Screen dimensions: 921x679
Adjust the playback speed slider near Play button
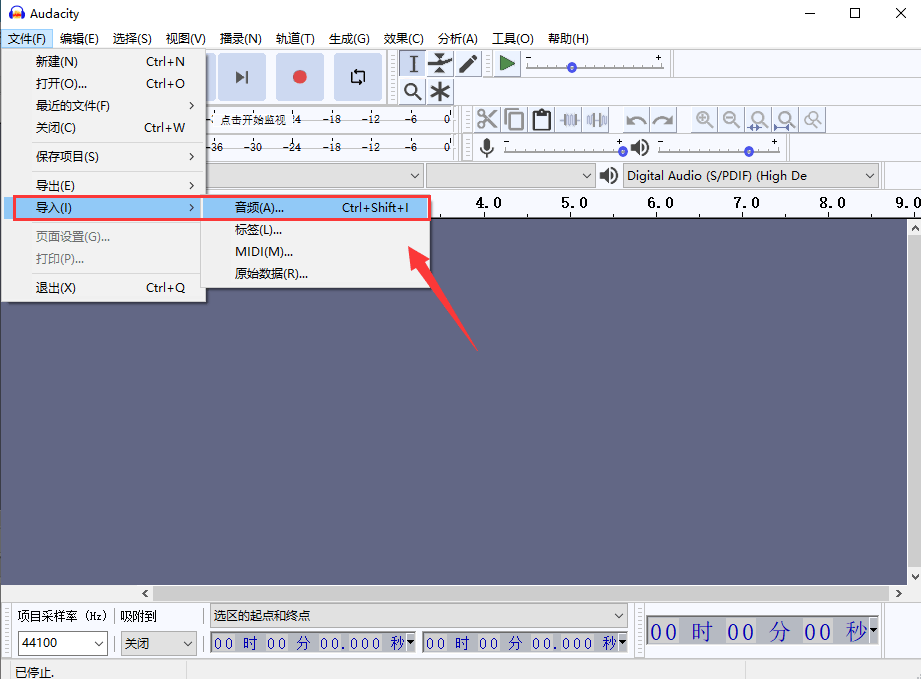tap(570, 66)
